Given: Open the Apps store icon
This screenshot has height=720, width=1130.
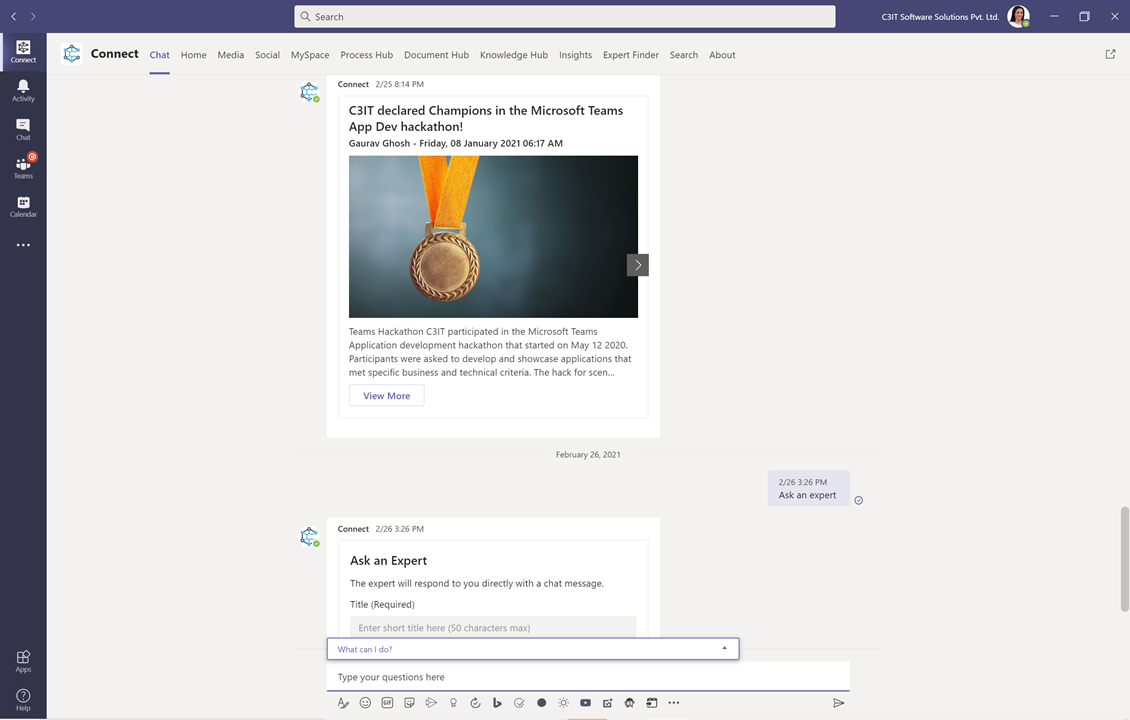Looking at the screenshot, I should click(x=23, y=661).
